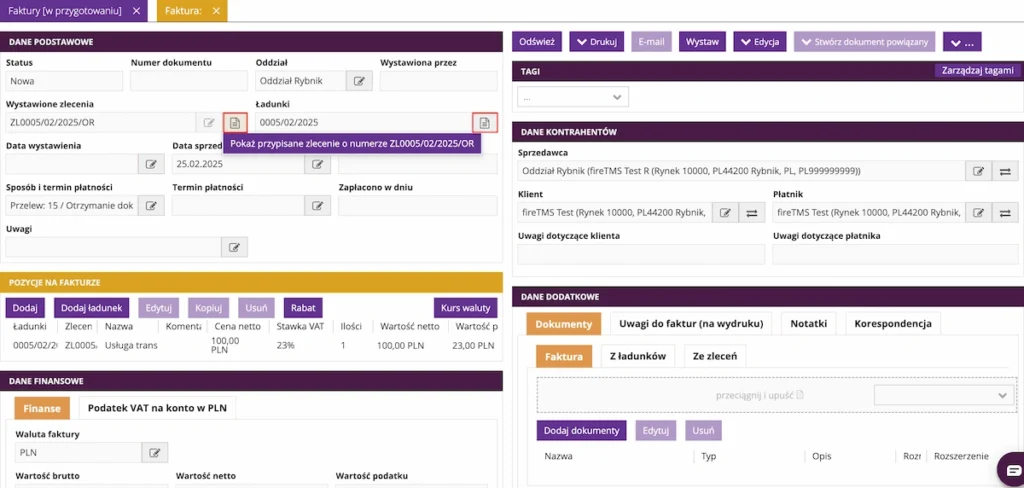Screen dimensions: 1024x488
Task: Click the Dodaj invoice position button
Action: (x=25, y=308)
